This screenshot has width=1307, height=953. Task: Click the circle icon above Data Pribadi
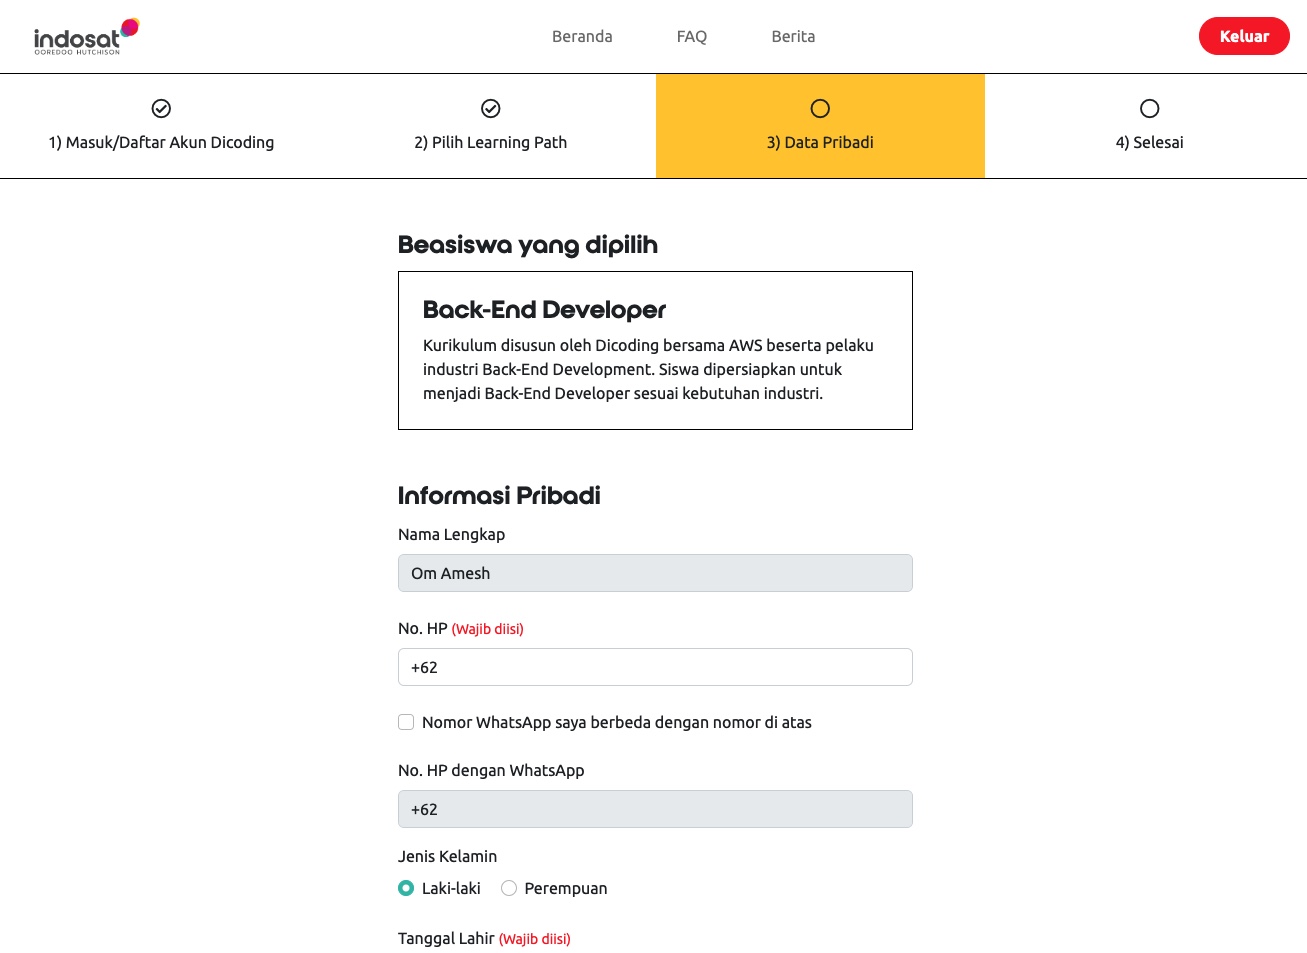820,108
